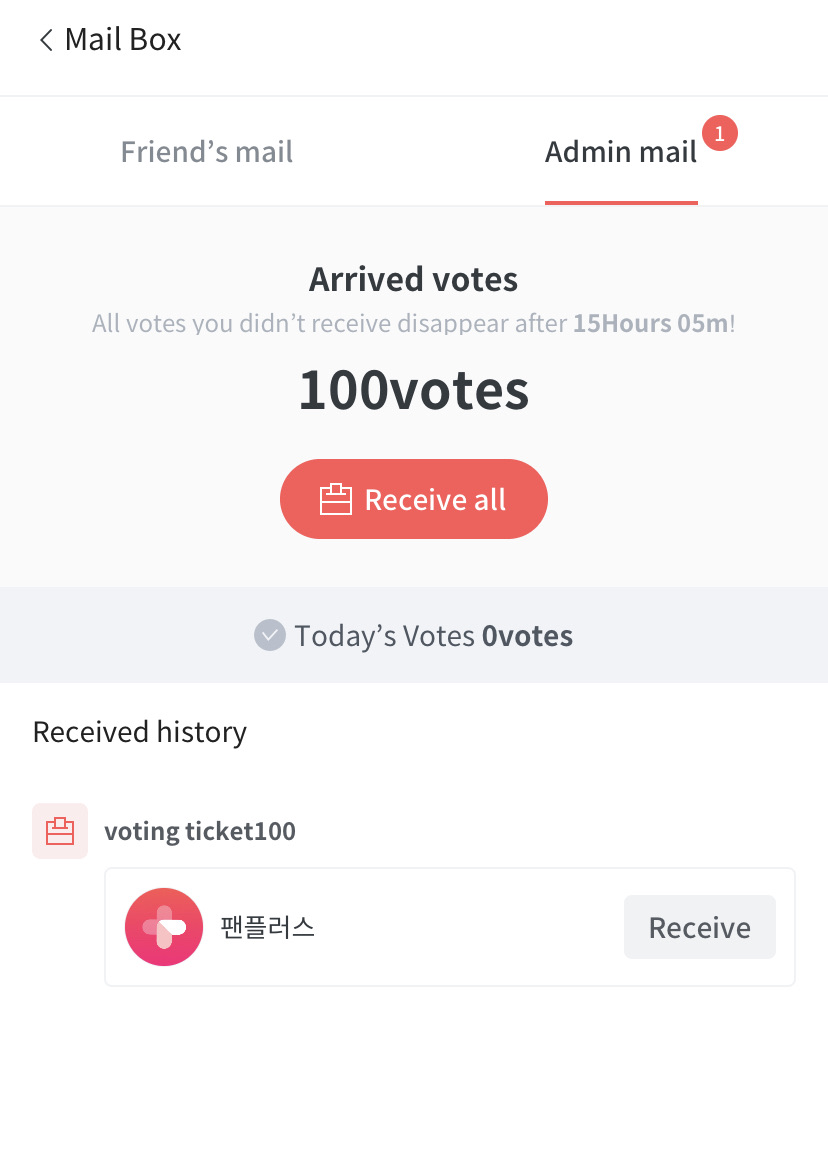The height and width of the screenshot is (1165, 828).
Task: Click the round pink 팬플러스 logo avatar
Action: [x=164, y=927]
